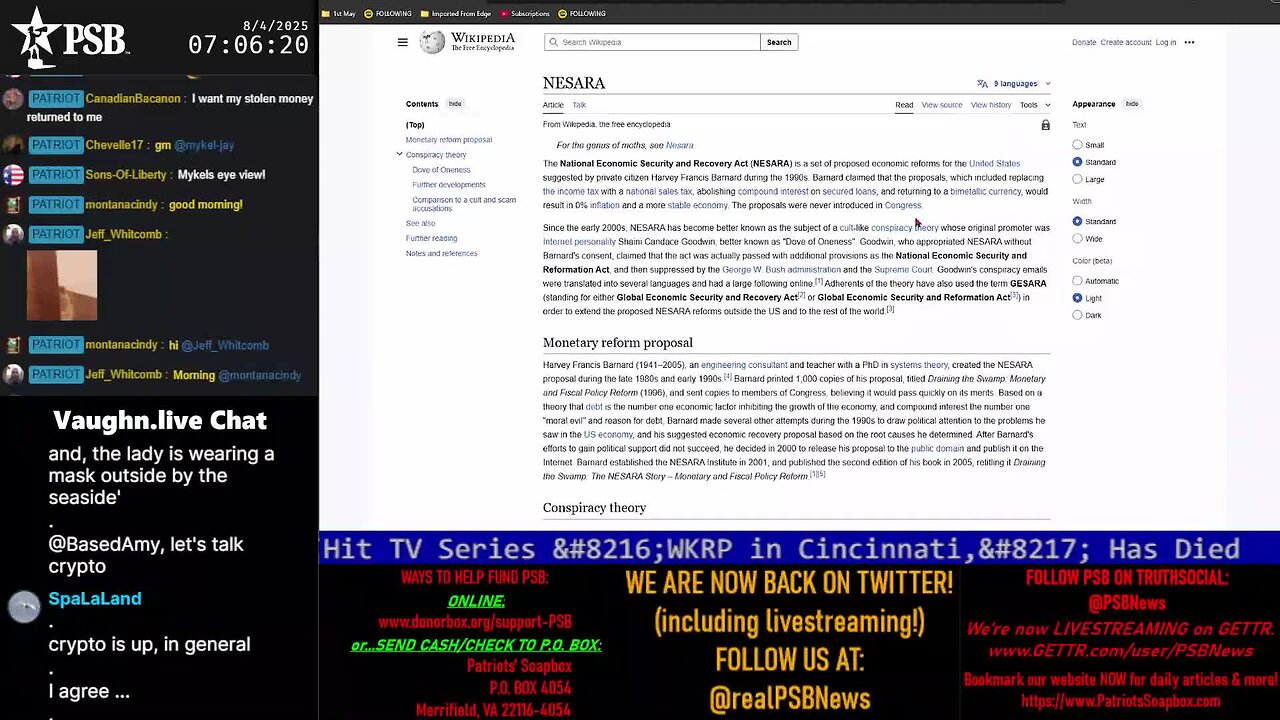
Task: Click the SpaLaLand username in Vaughn.live chat
Action: [95, 598]
